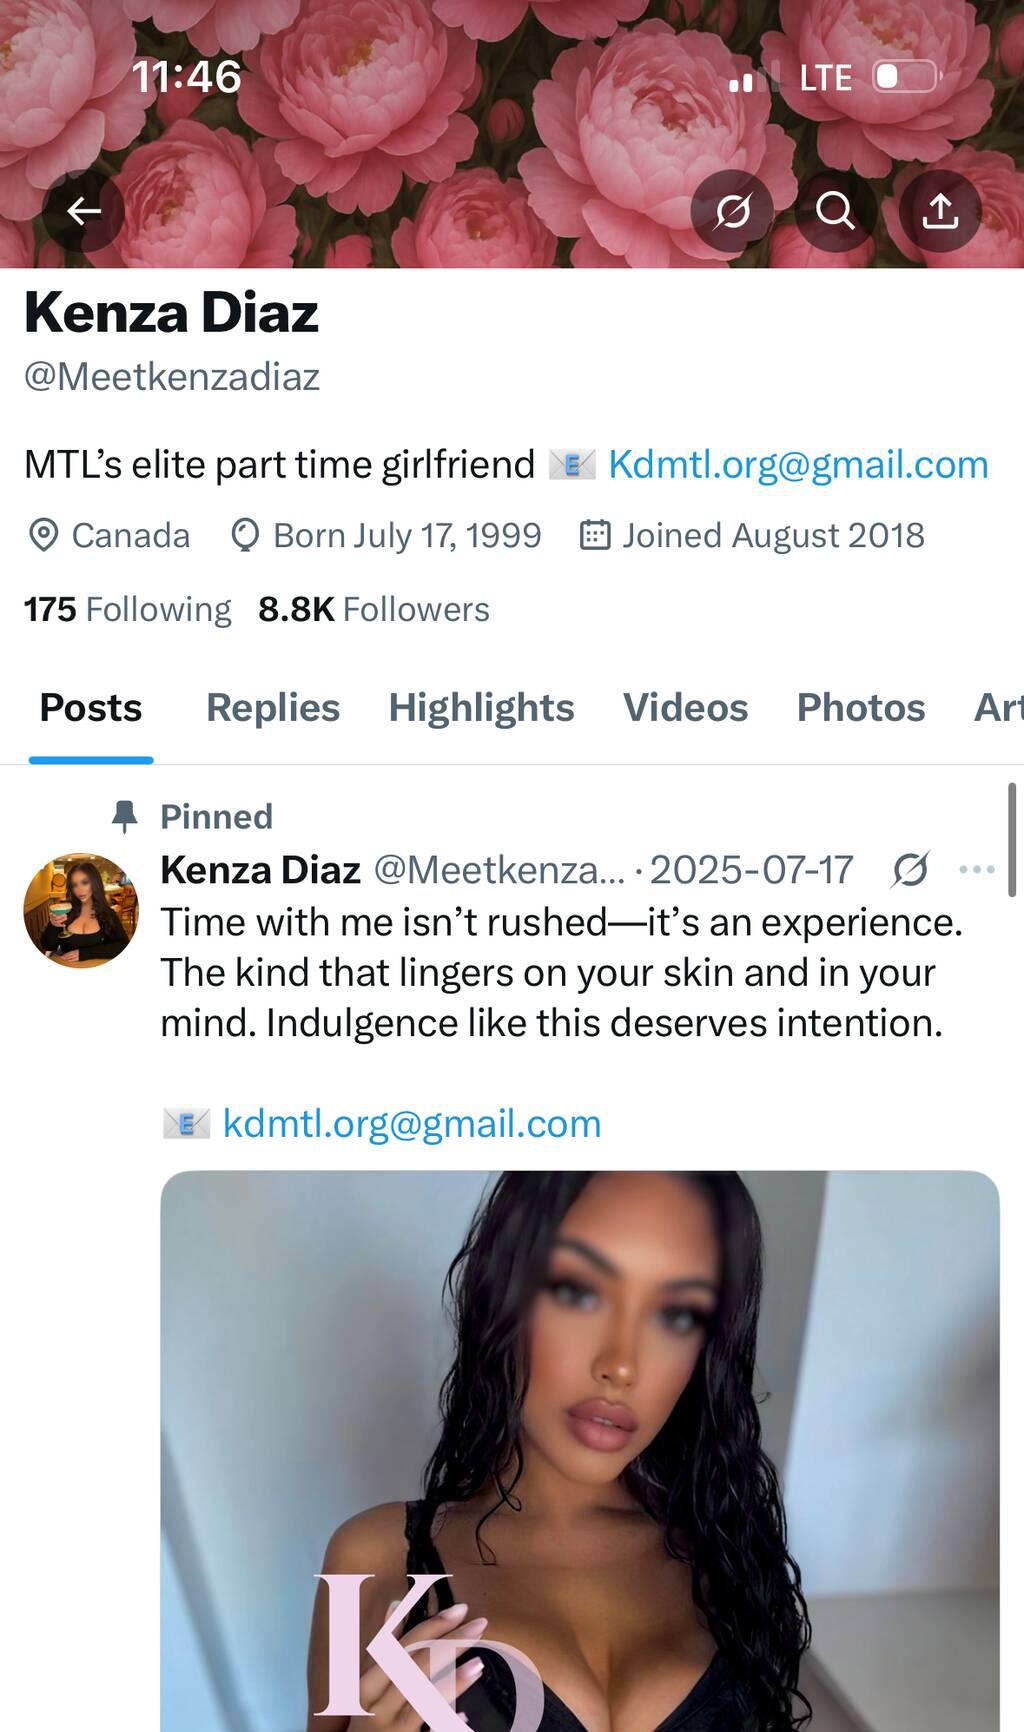Show the Photos tab
This screenshot has height=1732, width=1024.
pyautogui.click(x=860, y=708)
